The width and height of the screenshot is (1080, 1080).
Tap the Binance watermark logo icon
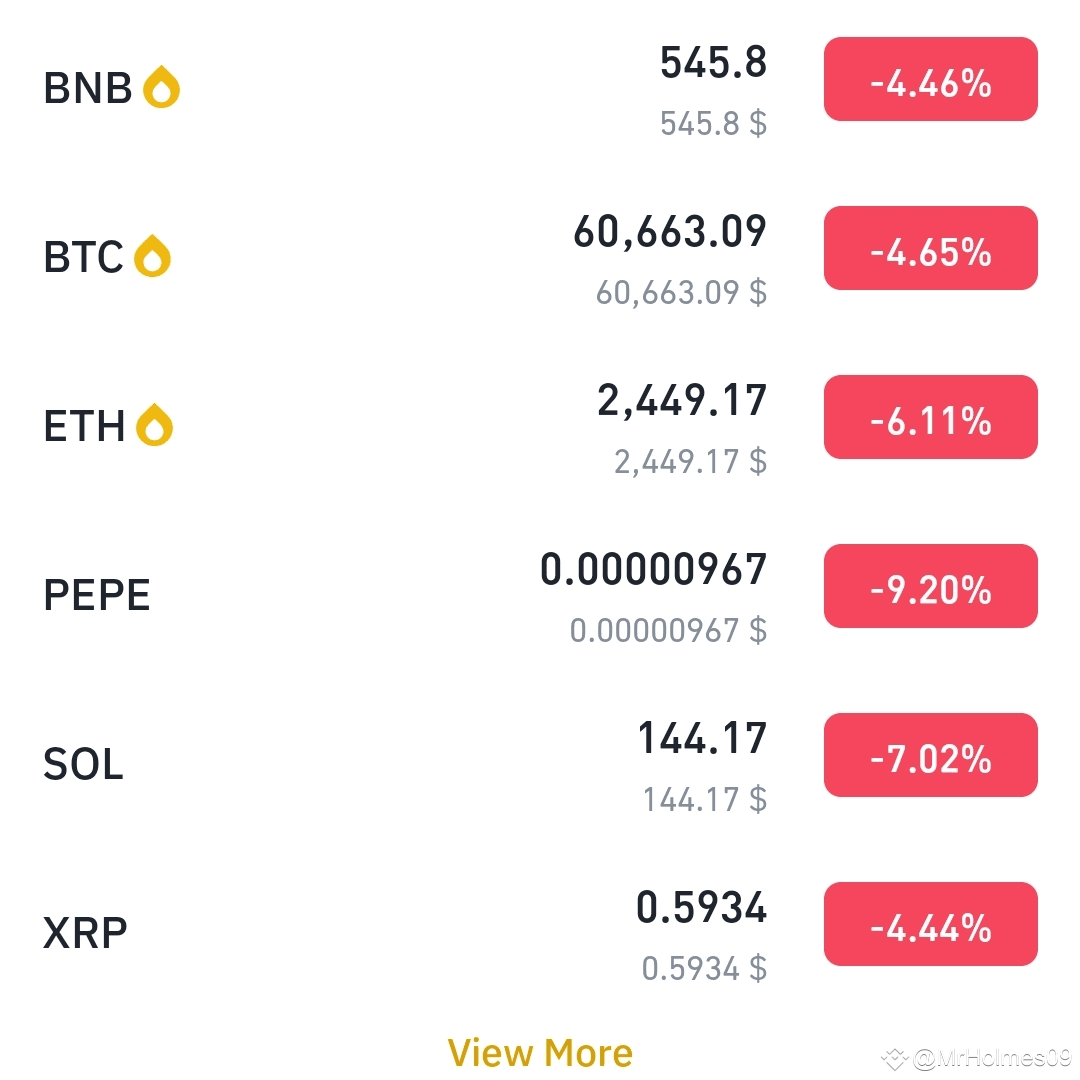895,1057
